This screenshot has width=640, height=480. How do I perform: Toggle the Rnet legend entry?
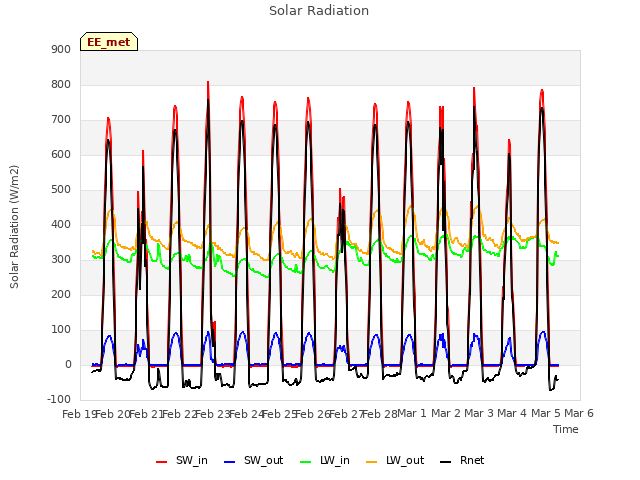pyautogui.click(x=462, y=460)
